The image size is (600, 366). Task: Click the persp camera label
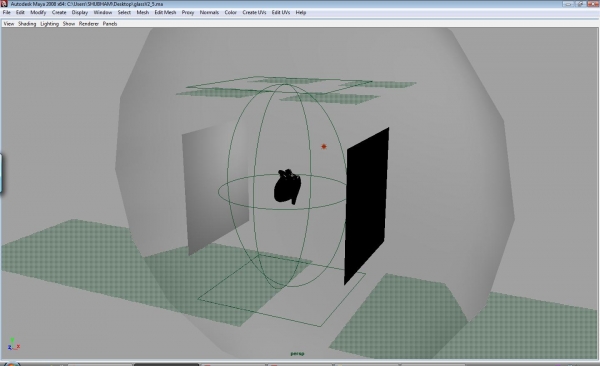[297, 353]
